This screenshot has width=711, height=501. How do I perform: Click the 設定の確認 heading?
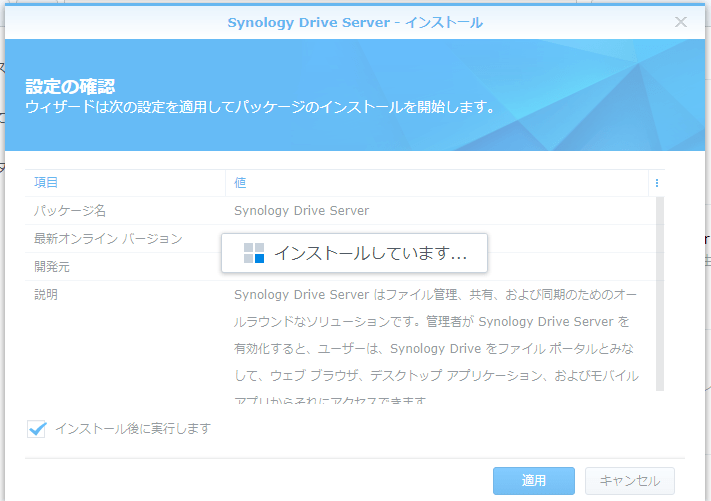pos(70,86)
